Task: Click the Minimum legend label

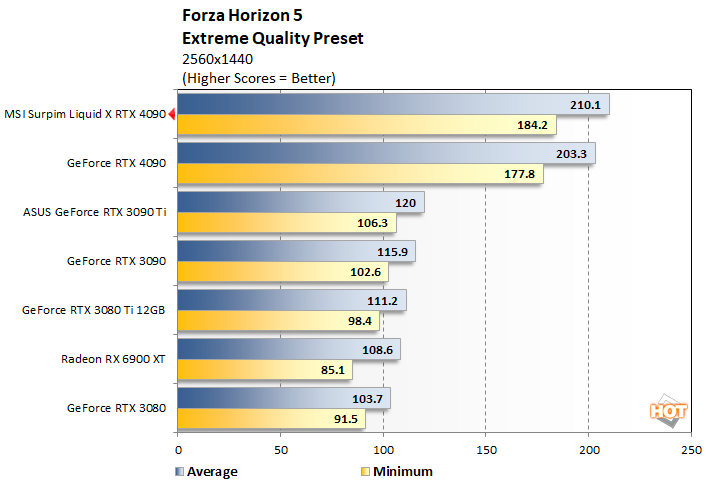Action: (x=403, y=472)
